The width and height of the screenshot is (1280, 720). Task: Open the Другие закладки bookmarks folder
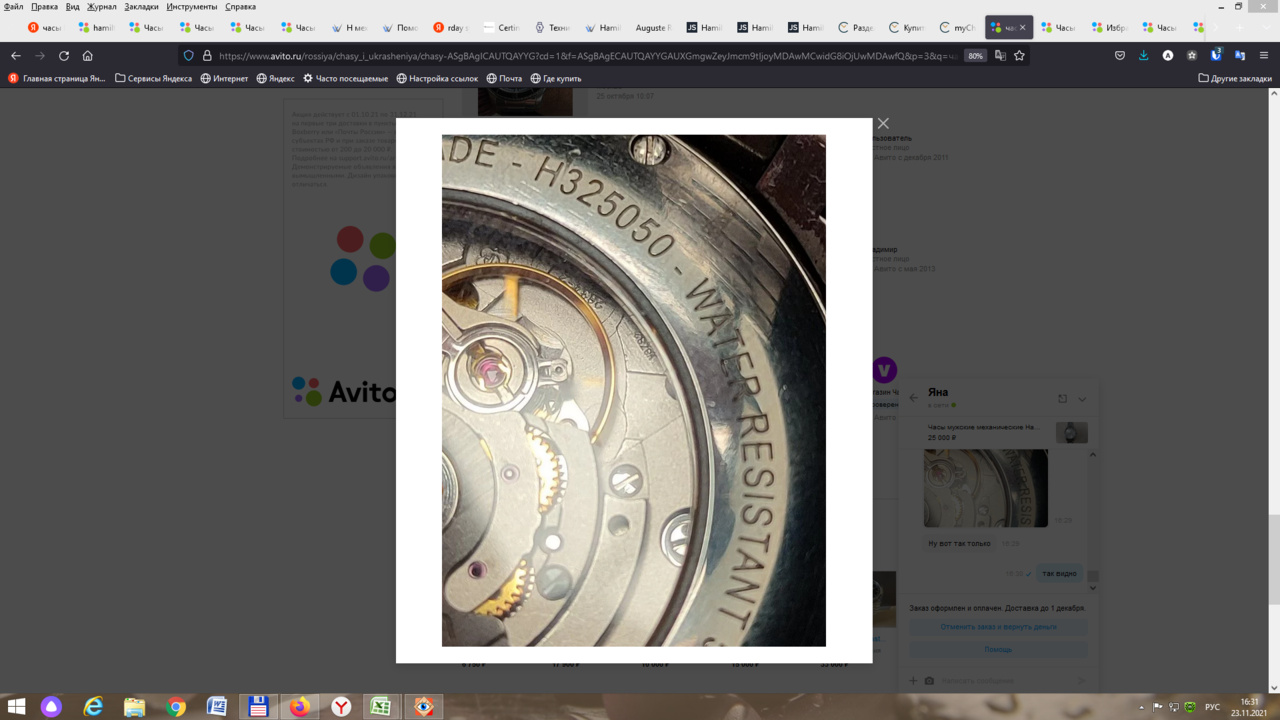pyautogui.click(x=1235, y=78)
